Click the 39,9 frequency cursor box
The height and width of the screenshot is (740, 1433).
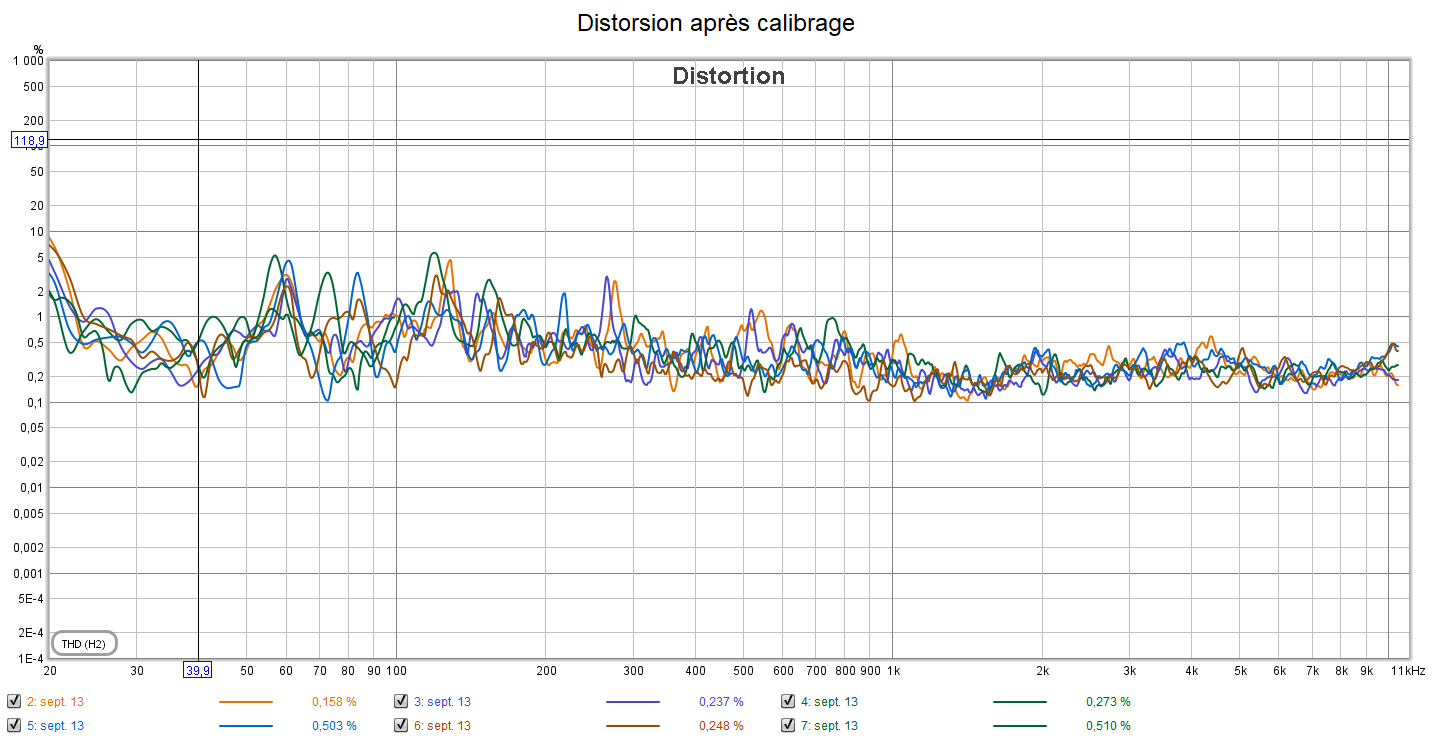(197, 670)
